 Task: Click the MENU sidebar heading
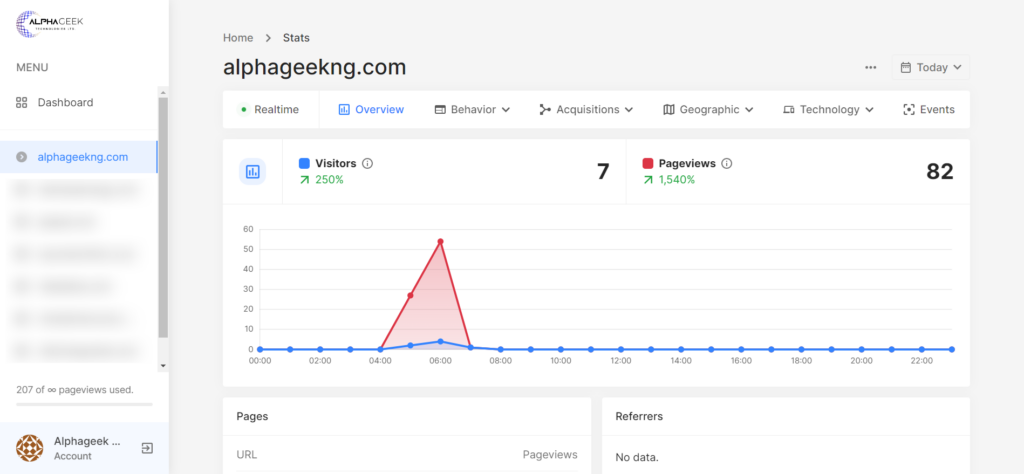tap(32, 67)
